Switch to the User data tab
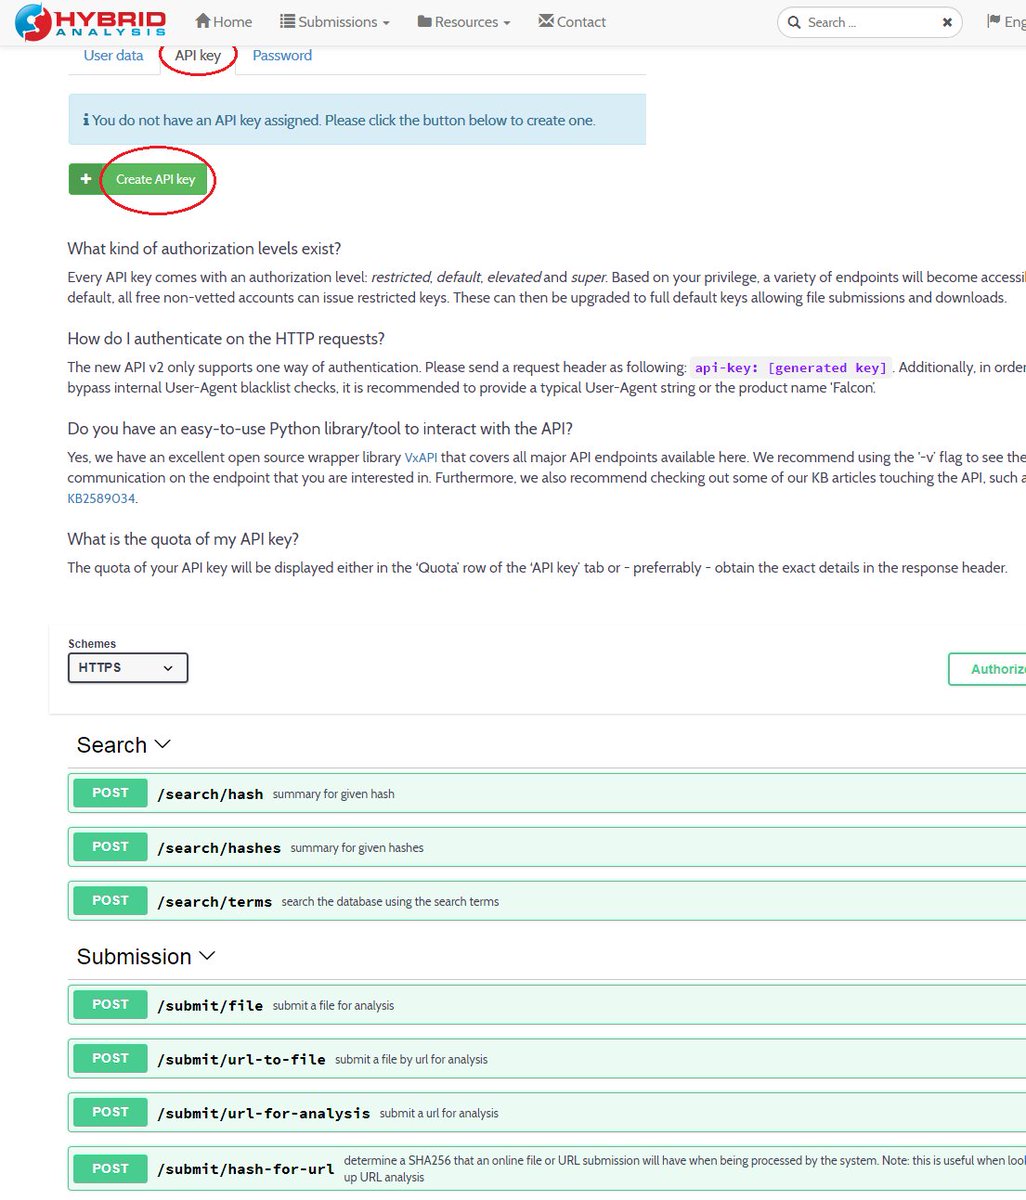Image resolution: width=1026 pixels, height=1200 pixels. (x=113, y=55)
